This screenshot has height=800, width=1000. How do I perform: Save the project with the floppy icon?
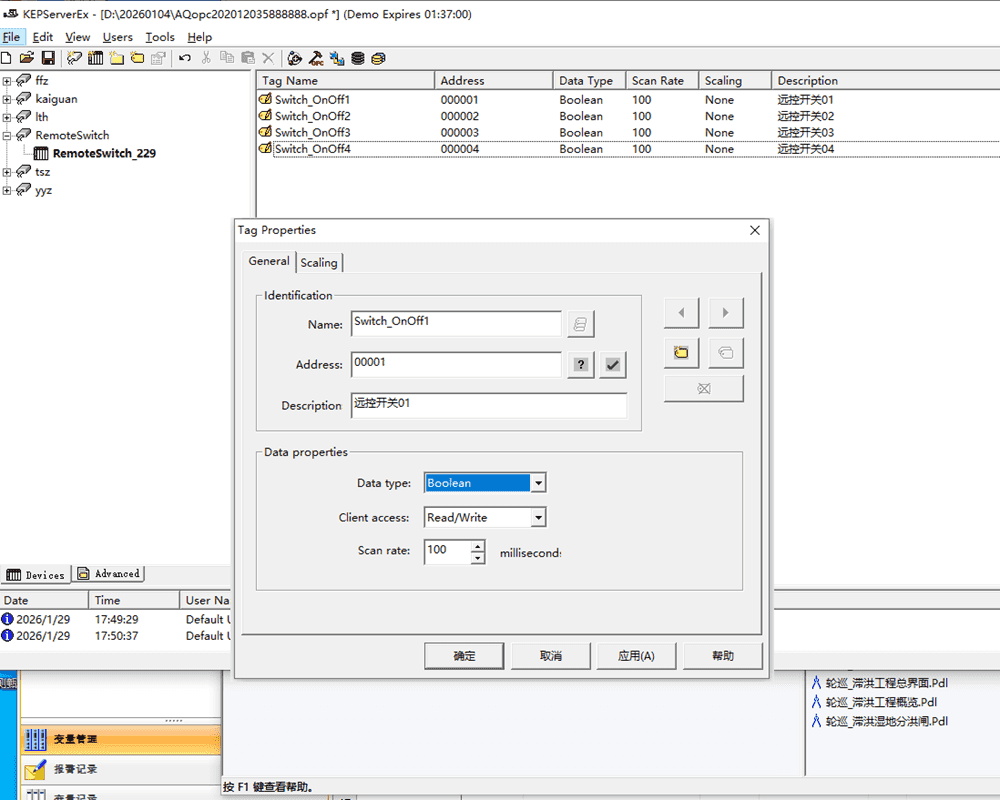pos(48,58)
